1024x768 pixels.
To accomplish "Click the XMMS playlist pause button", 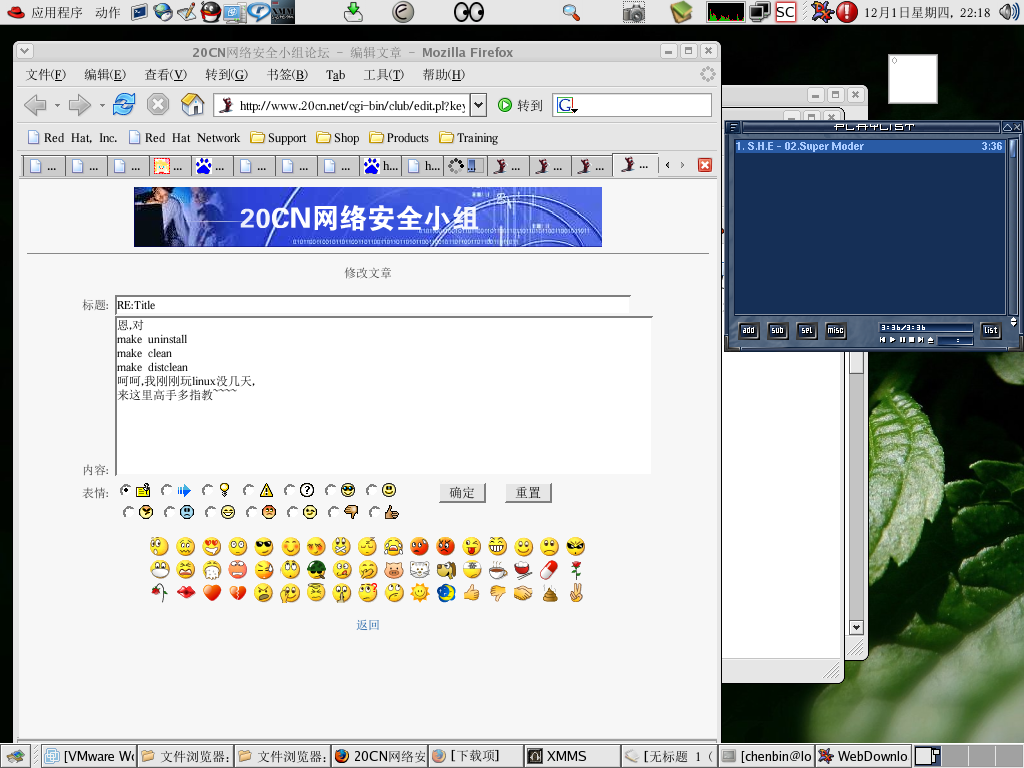I will (x=903, y=340).
